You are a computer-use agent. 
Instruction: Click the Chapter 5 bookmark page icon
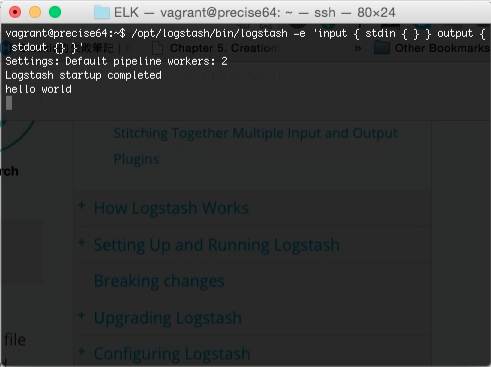click(157, 48)
